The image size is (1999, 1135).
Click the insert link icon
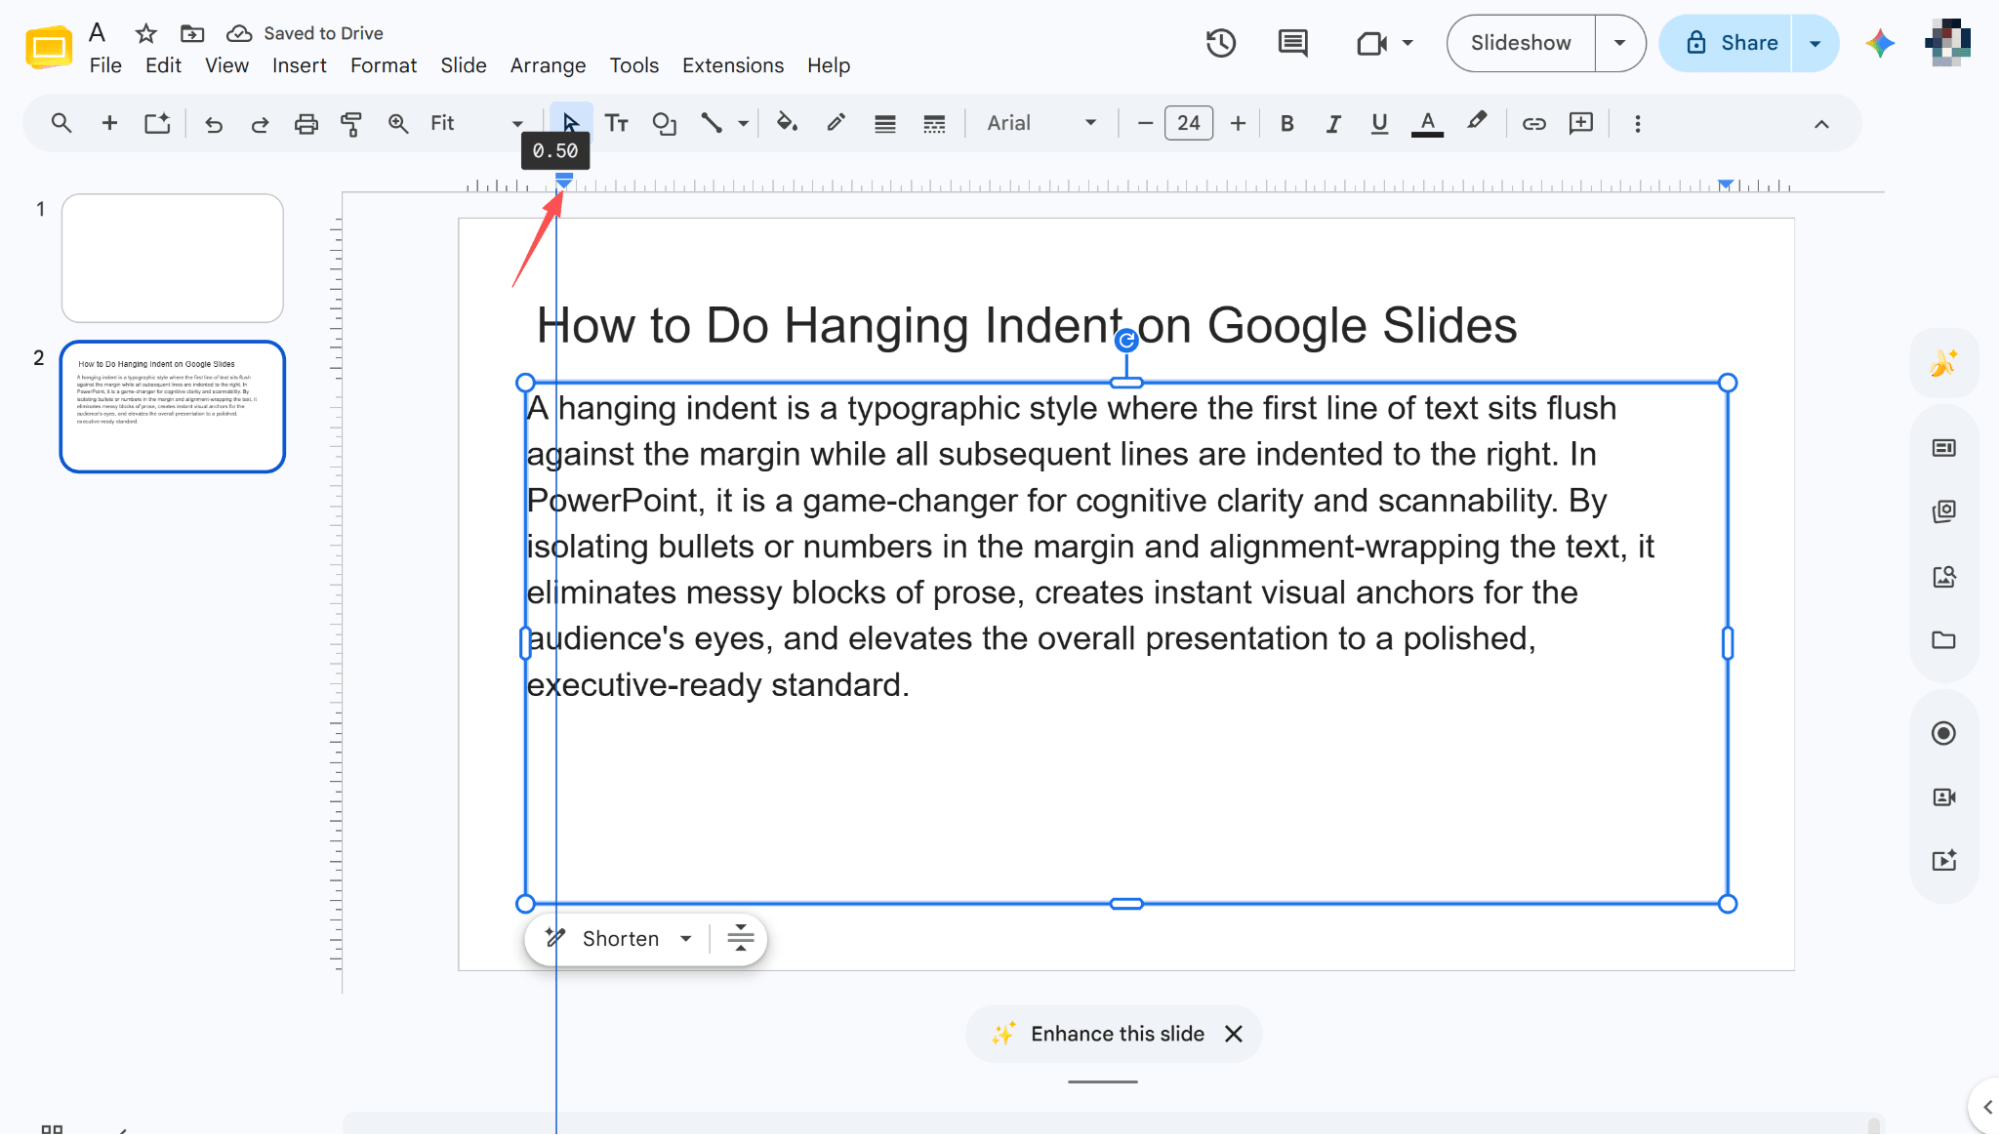(1534, 124)
